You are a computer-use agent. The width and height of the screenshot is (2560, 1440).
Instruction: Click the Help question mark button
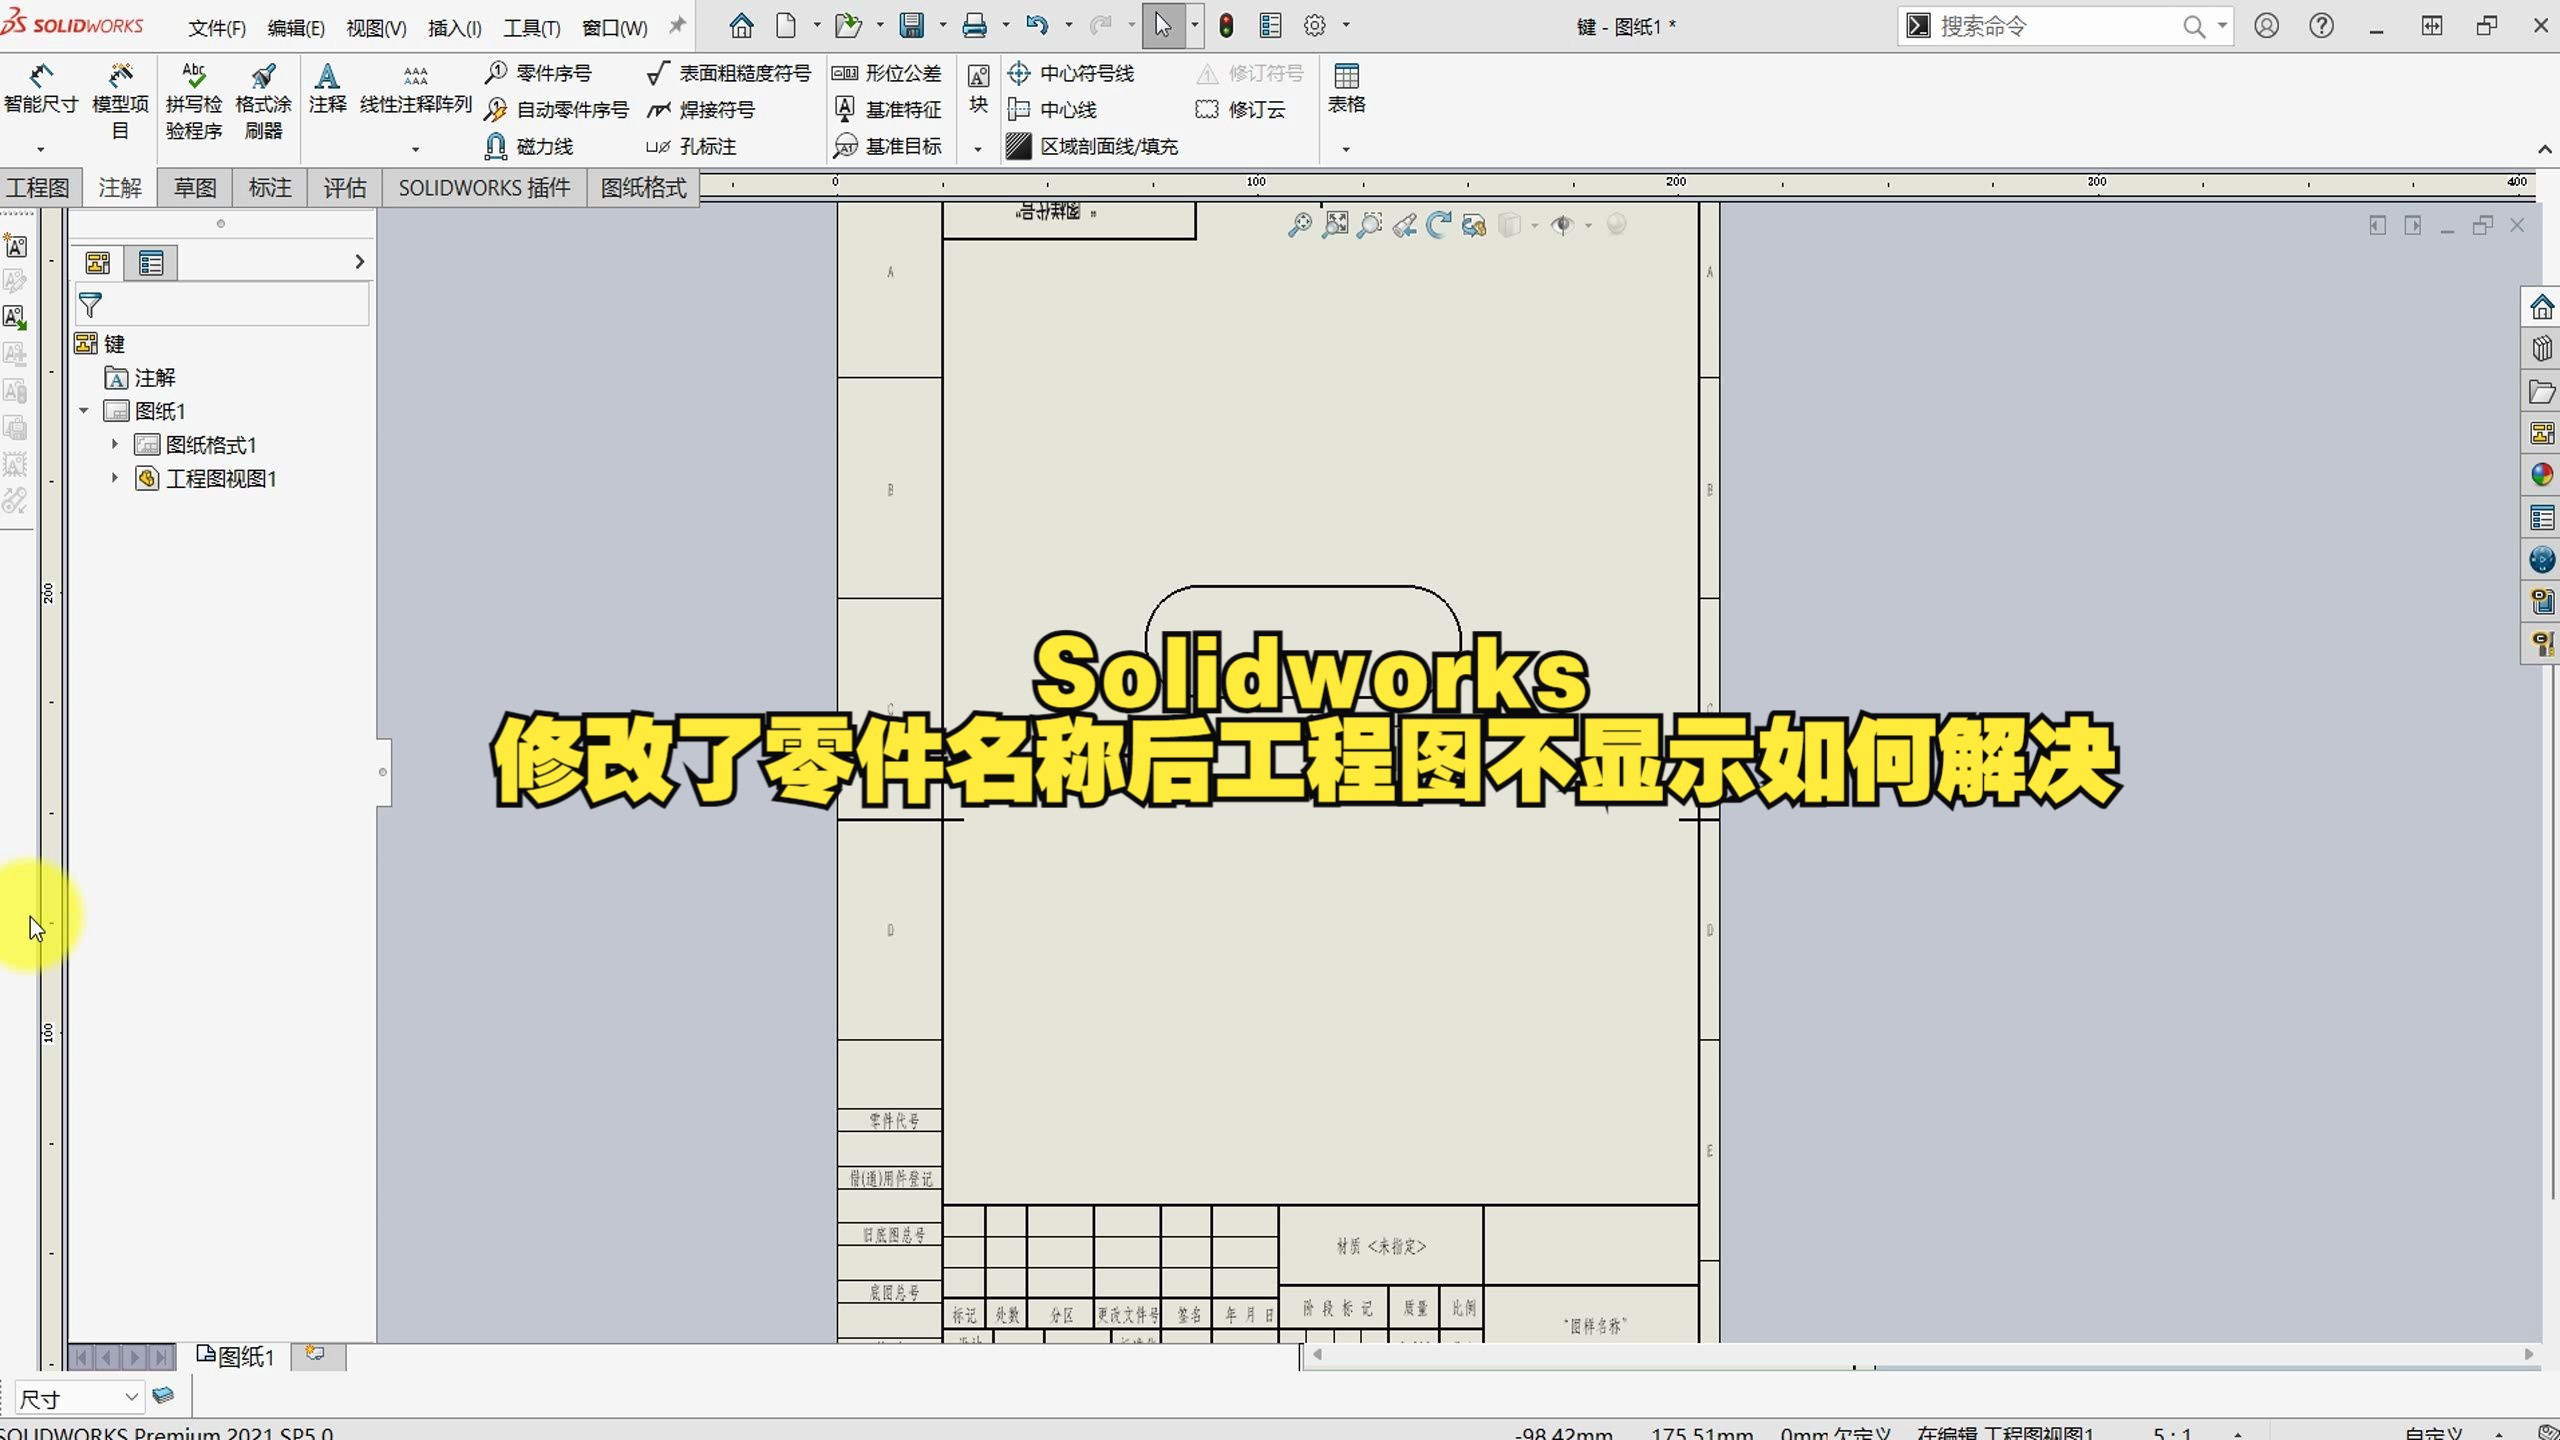tap(2321, 25)
